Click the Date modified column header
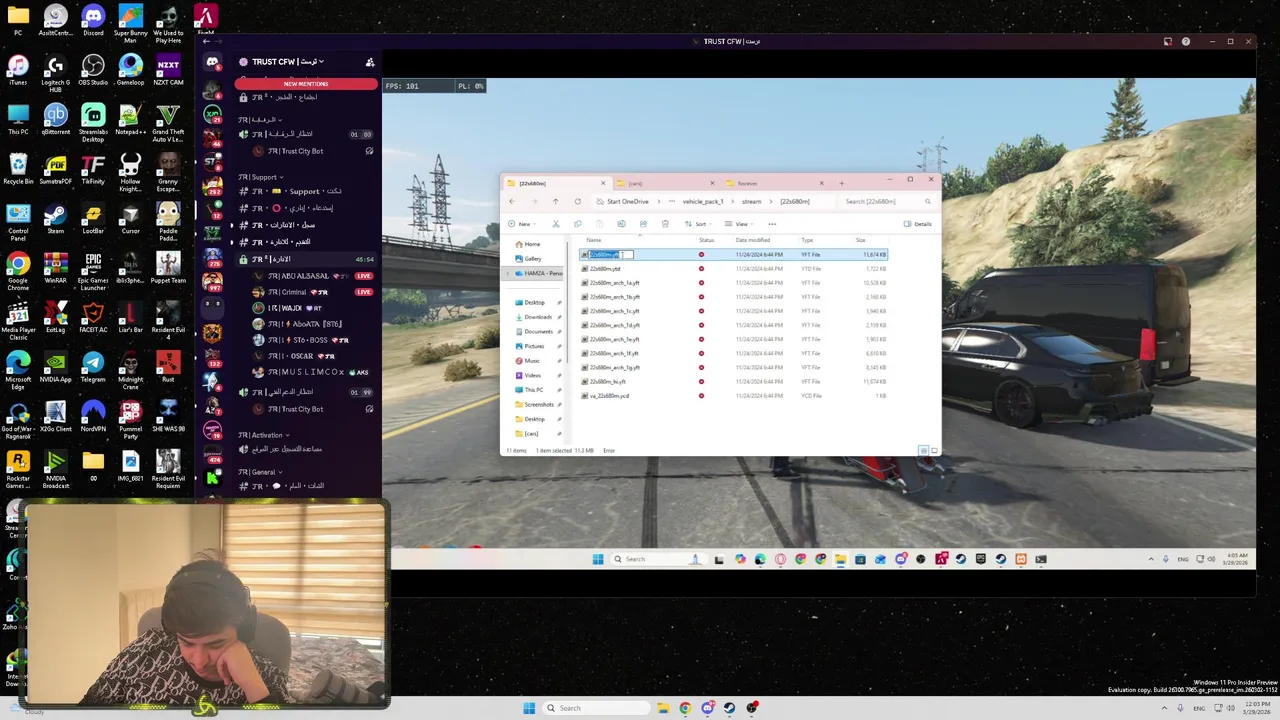The width and height of the screenshot is (1280, 720). click(x=753, y=240)
